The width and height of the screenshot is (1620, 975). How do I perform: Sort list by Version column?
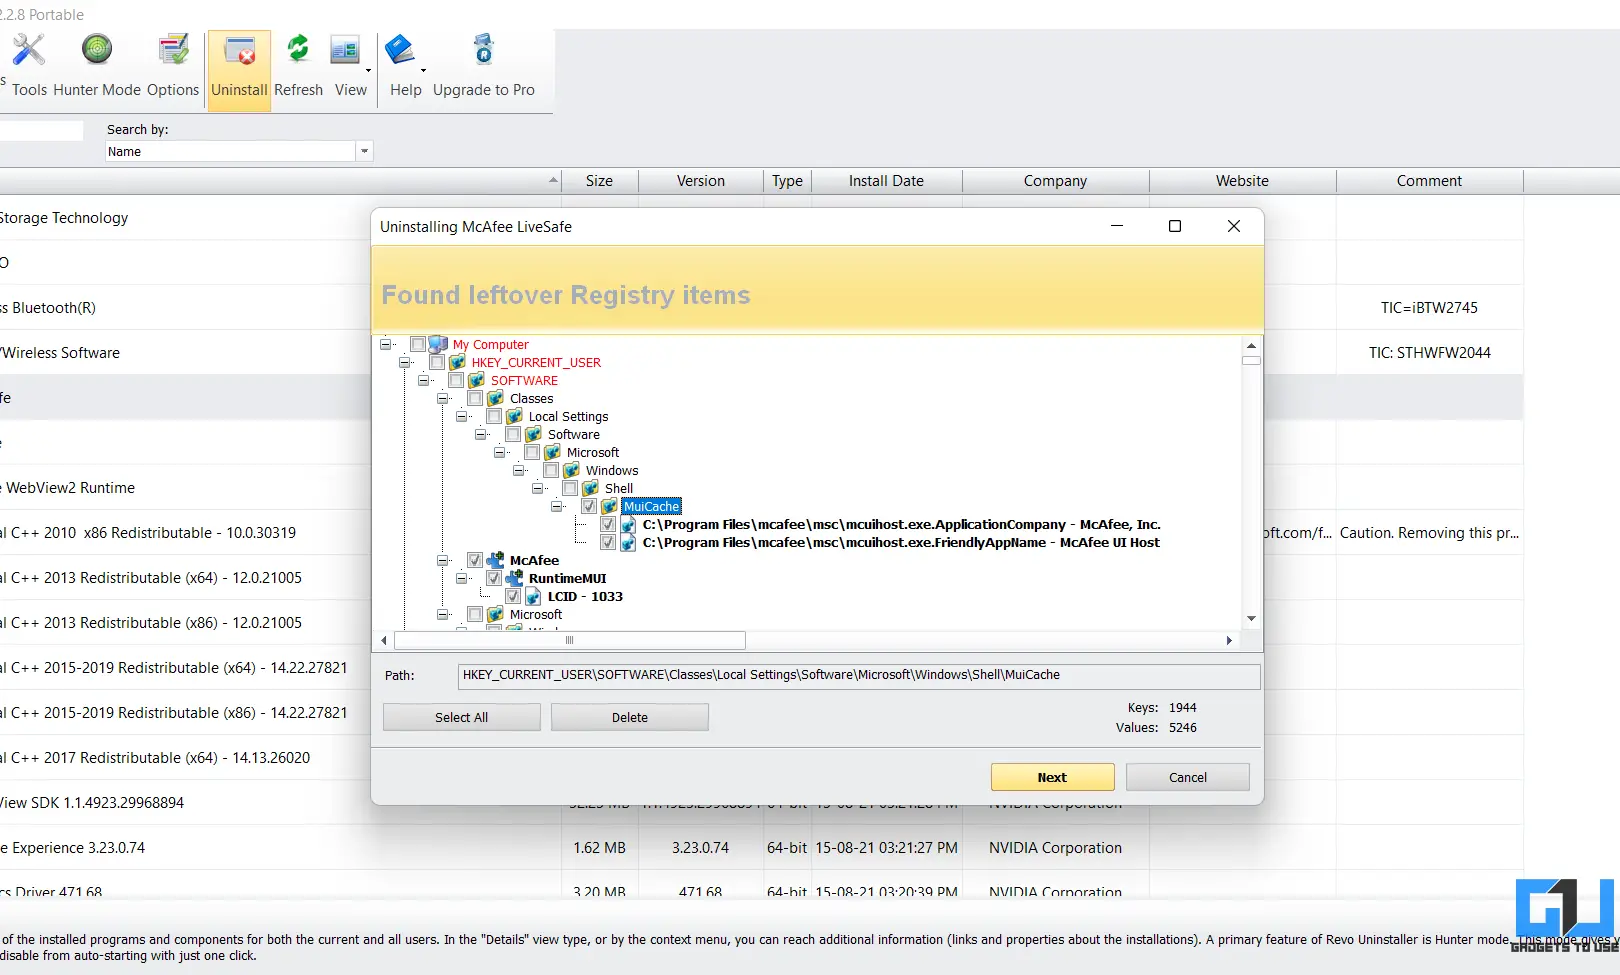(x=701, y=181)
